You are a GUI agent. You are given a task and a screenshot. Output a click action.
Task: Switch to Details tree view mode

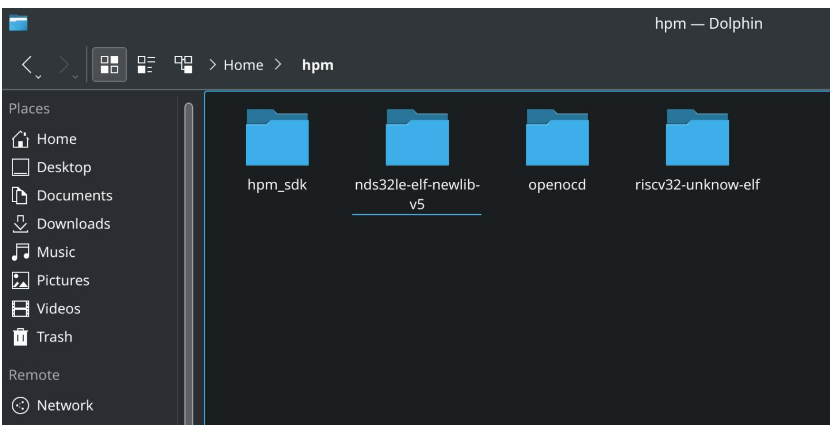[x=183, y=65]
